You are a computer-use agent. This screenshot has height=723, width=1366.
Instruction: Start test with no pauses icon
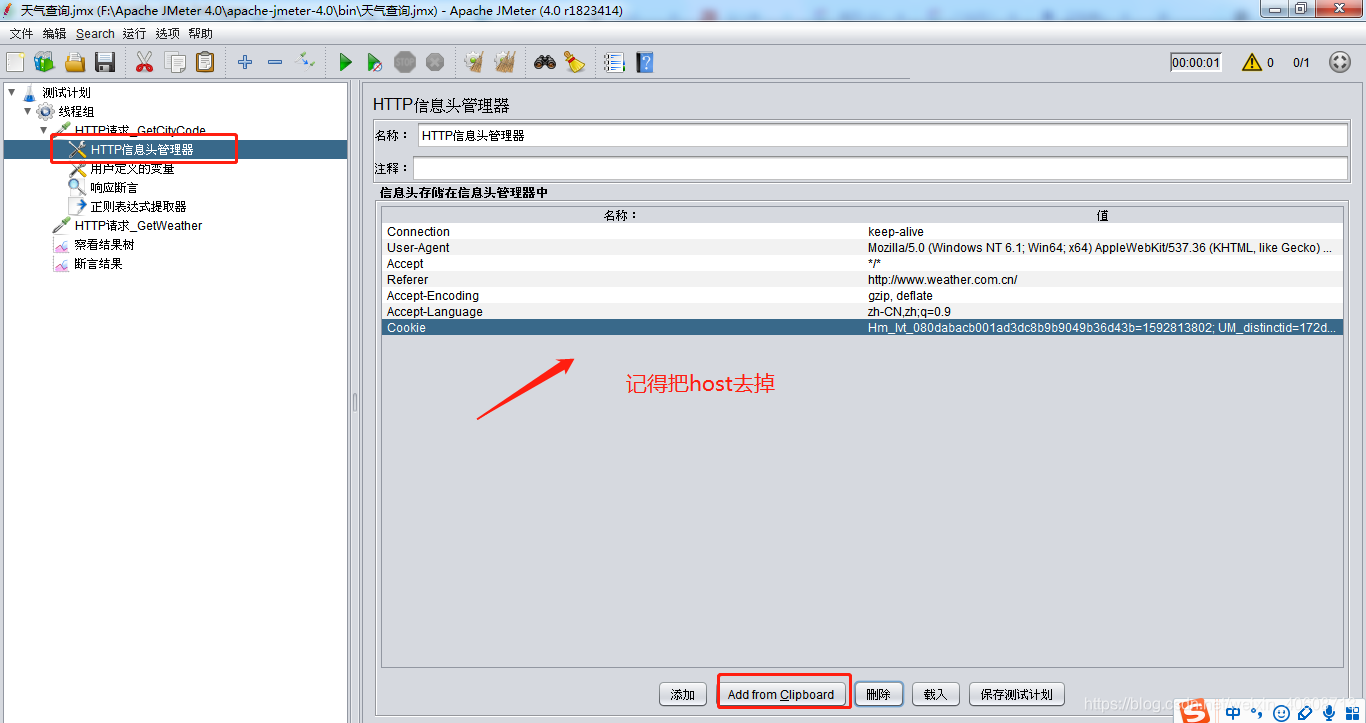pos(374,62)
